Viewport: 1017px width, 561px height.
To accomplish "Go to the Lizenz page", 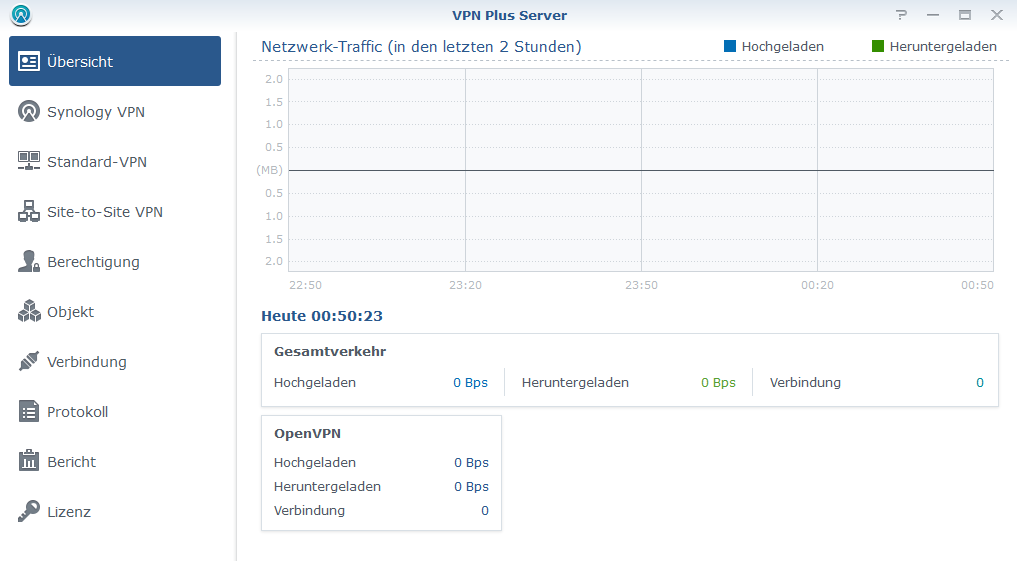I will pos(115,511).
